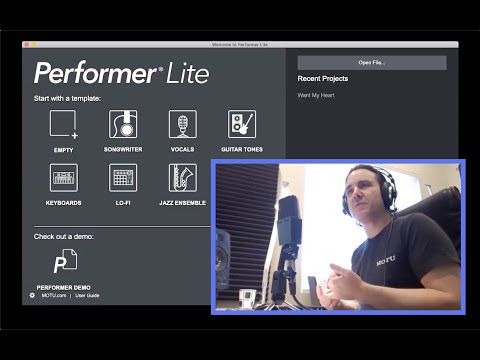Viewport: 480px width, 360px height.
Task: Click the EMPTY label text
Action: coord(63,150)
